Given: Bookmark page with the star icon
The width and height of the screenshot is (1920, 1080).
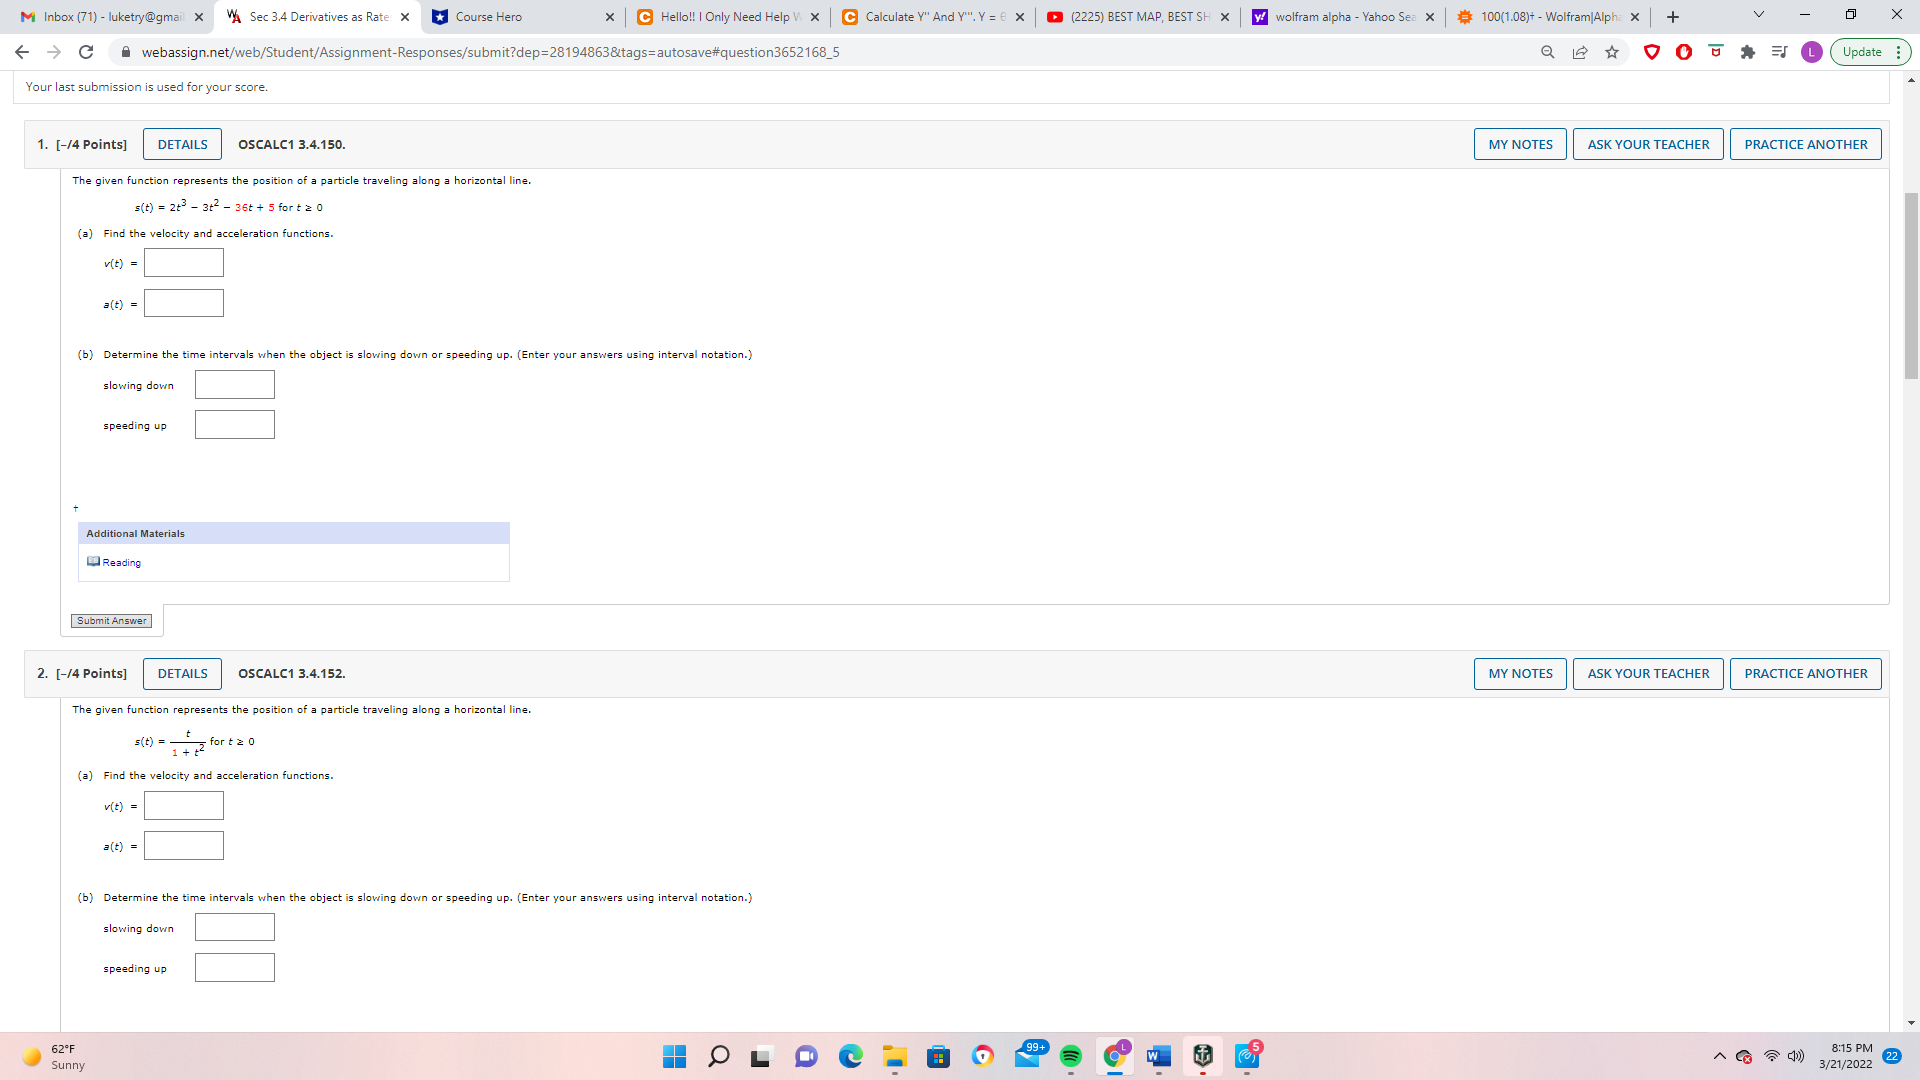Looking at the screenshot, I should 1612,52.
